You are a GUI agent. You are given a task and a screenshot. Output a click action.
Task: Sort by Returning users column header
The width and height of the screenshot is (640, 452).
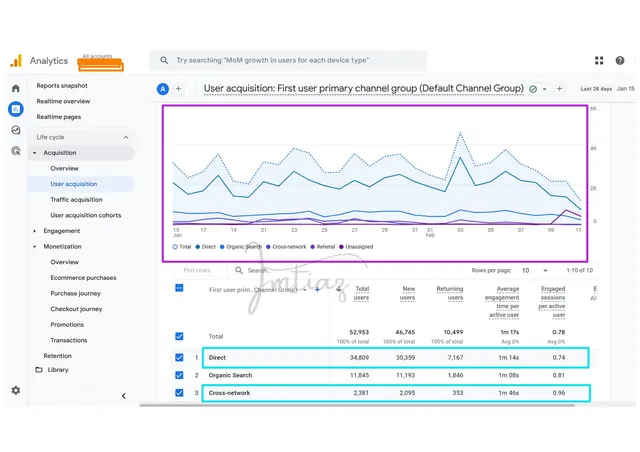pos(450,293)
